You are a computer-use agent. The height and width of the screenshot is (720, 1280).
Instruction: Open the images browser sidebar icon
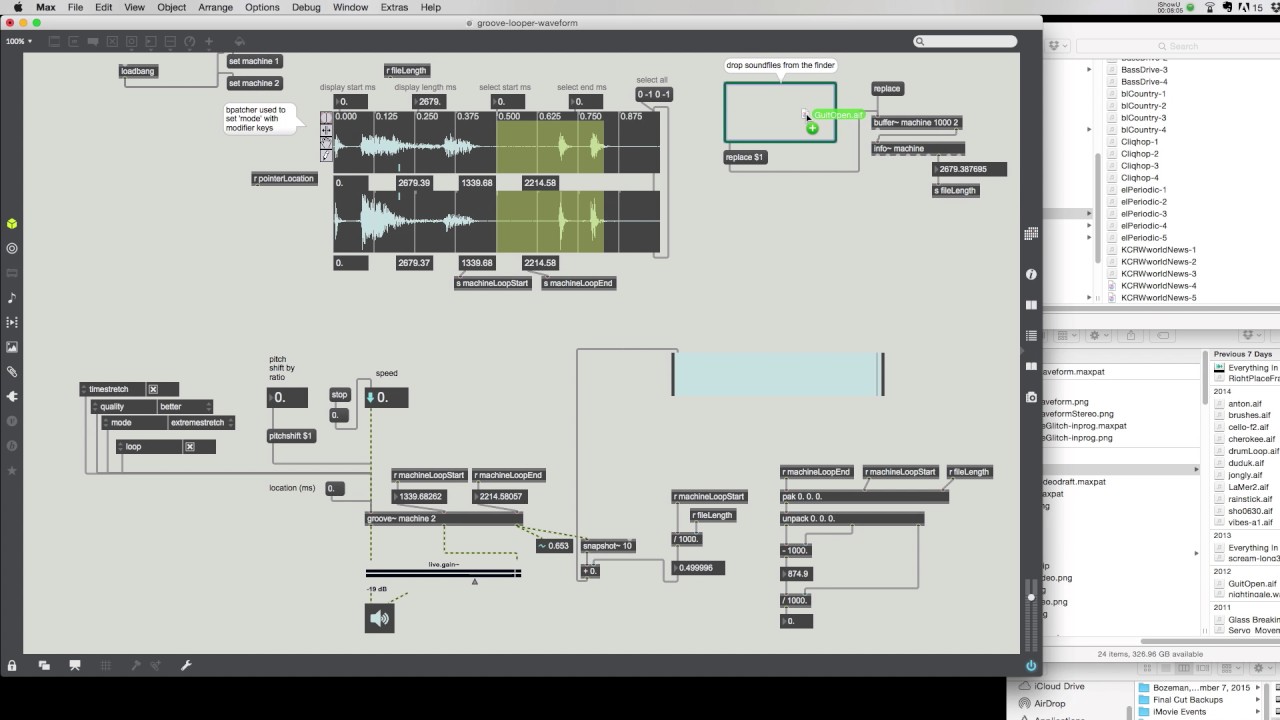(x=12, y=347)
